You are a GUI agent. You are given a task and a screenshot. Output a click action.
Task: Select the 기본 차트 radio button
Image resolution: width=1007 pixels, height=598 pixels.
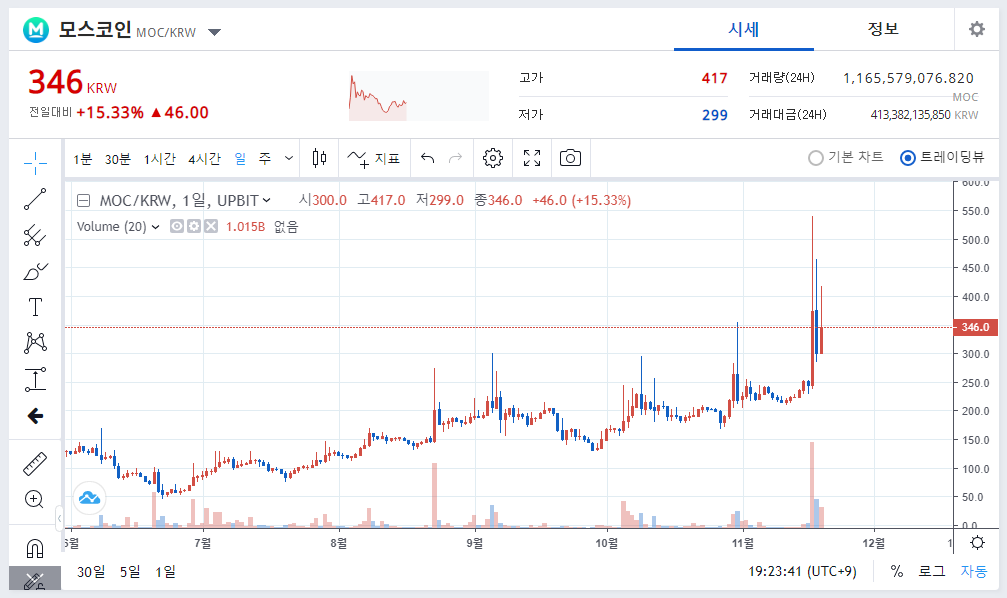816,157
